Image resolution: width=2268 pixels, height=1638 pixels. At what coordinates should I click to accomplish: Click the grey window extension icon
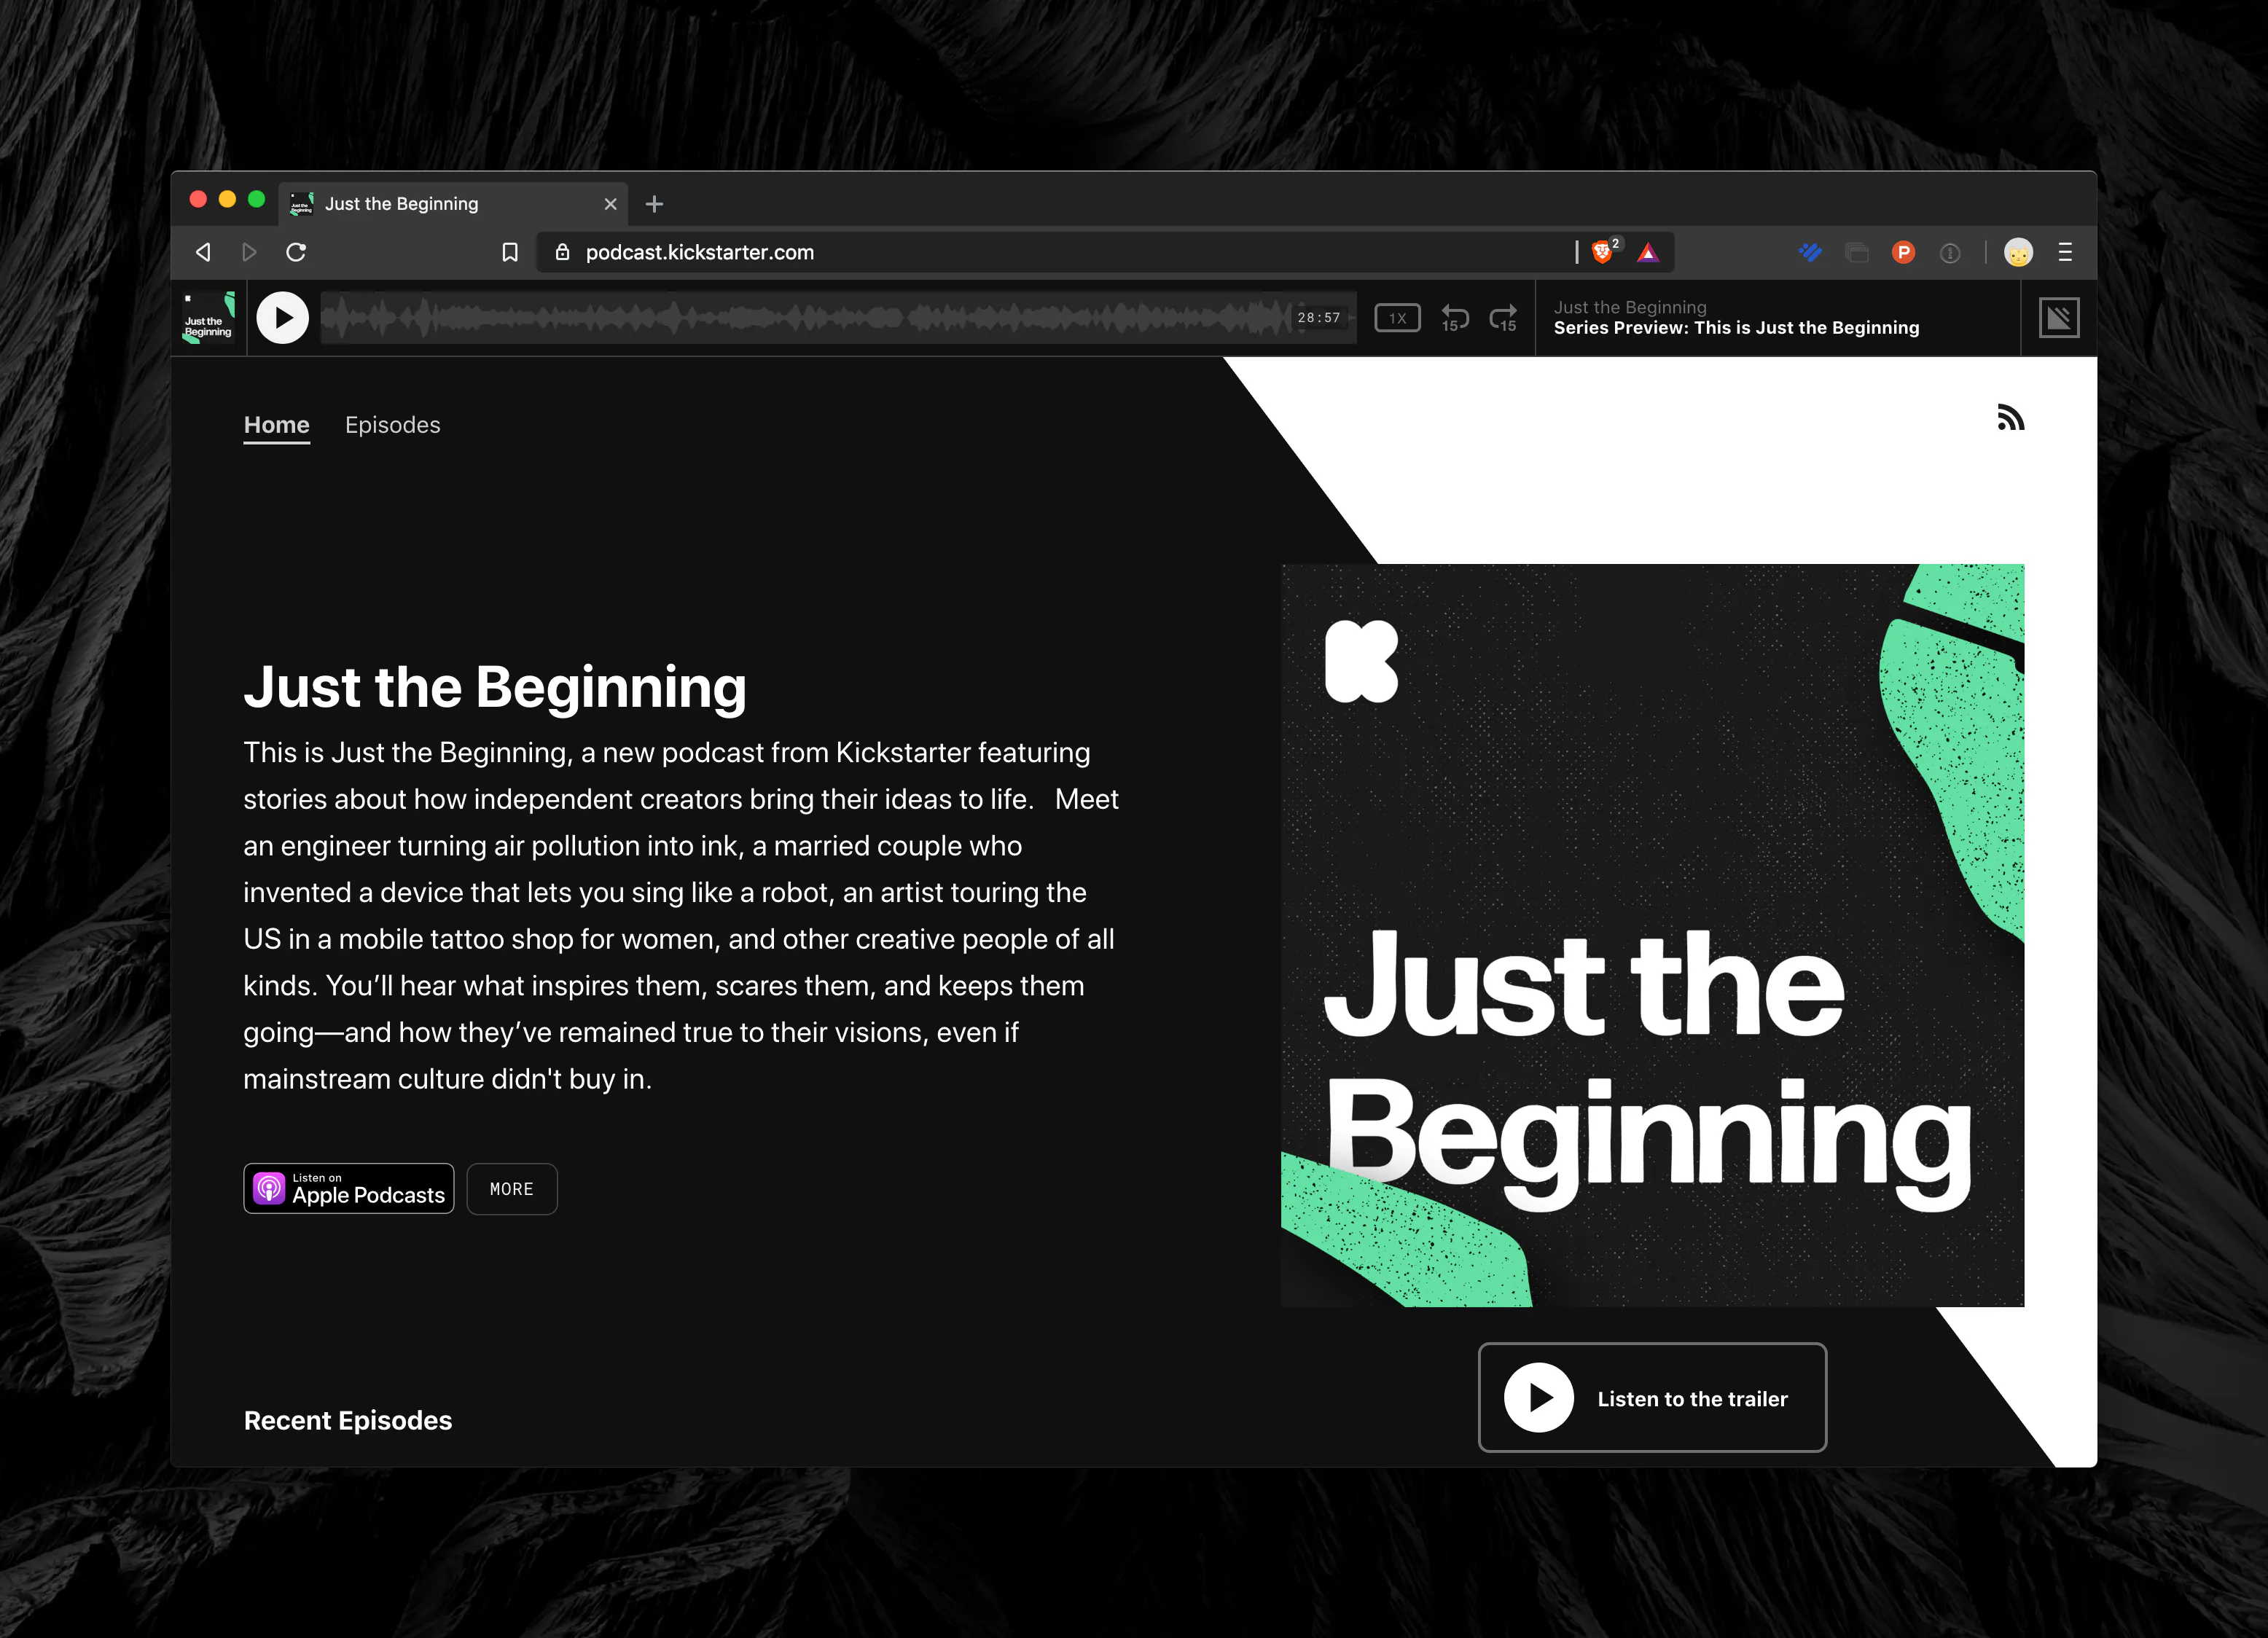[1857, 253]
